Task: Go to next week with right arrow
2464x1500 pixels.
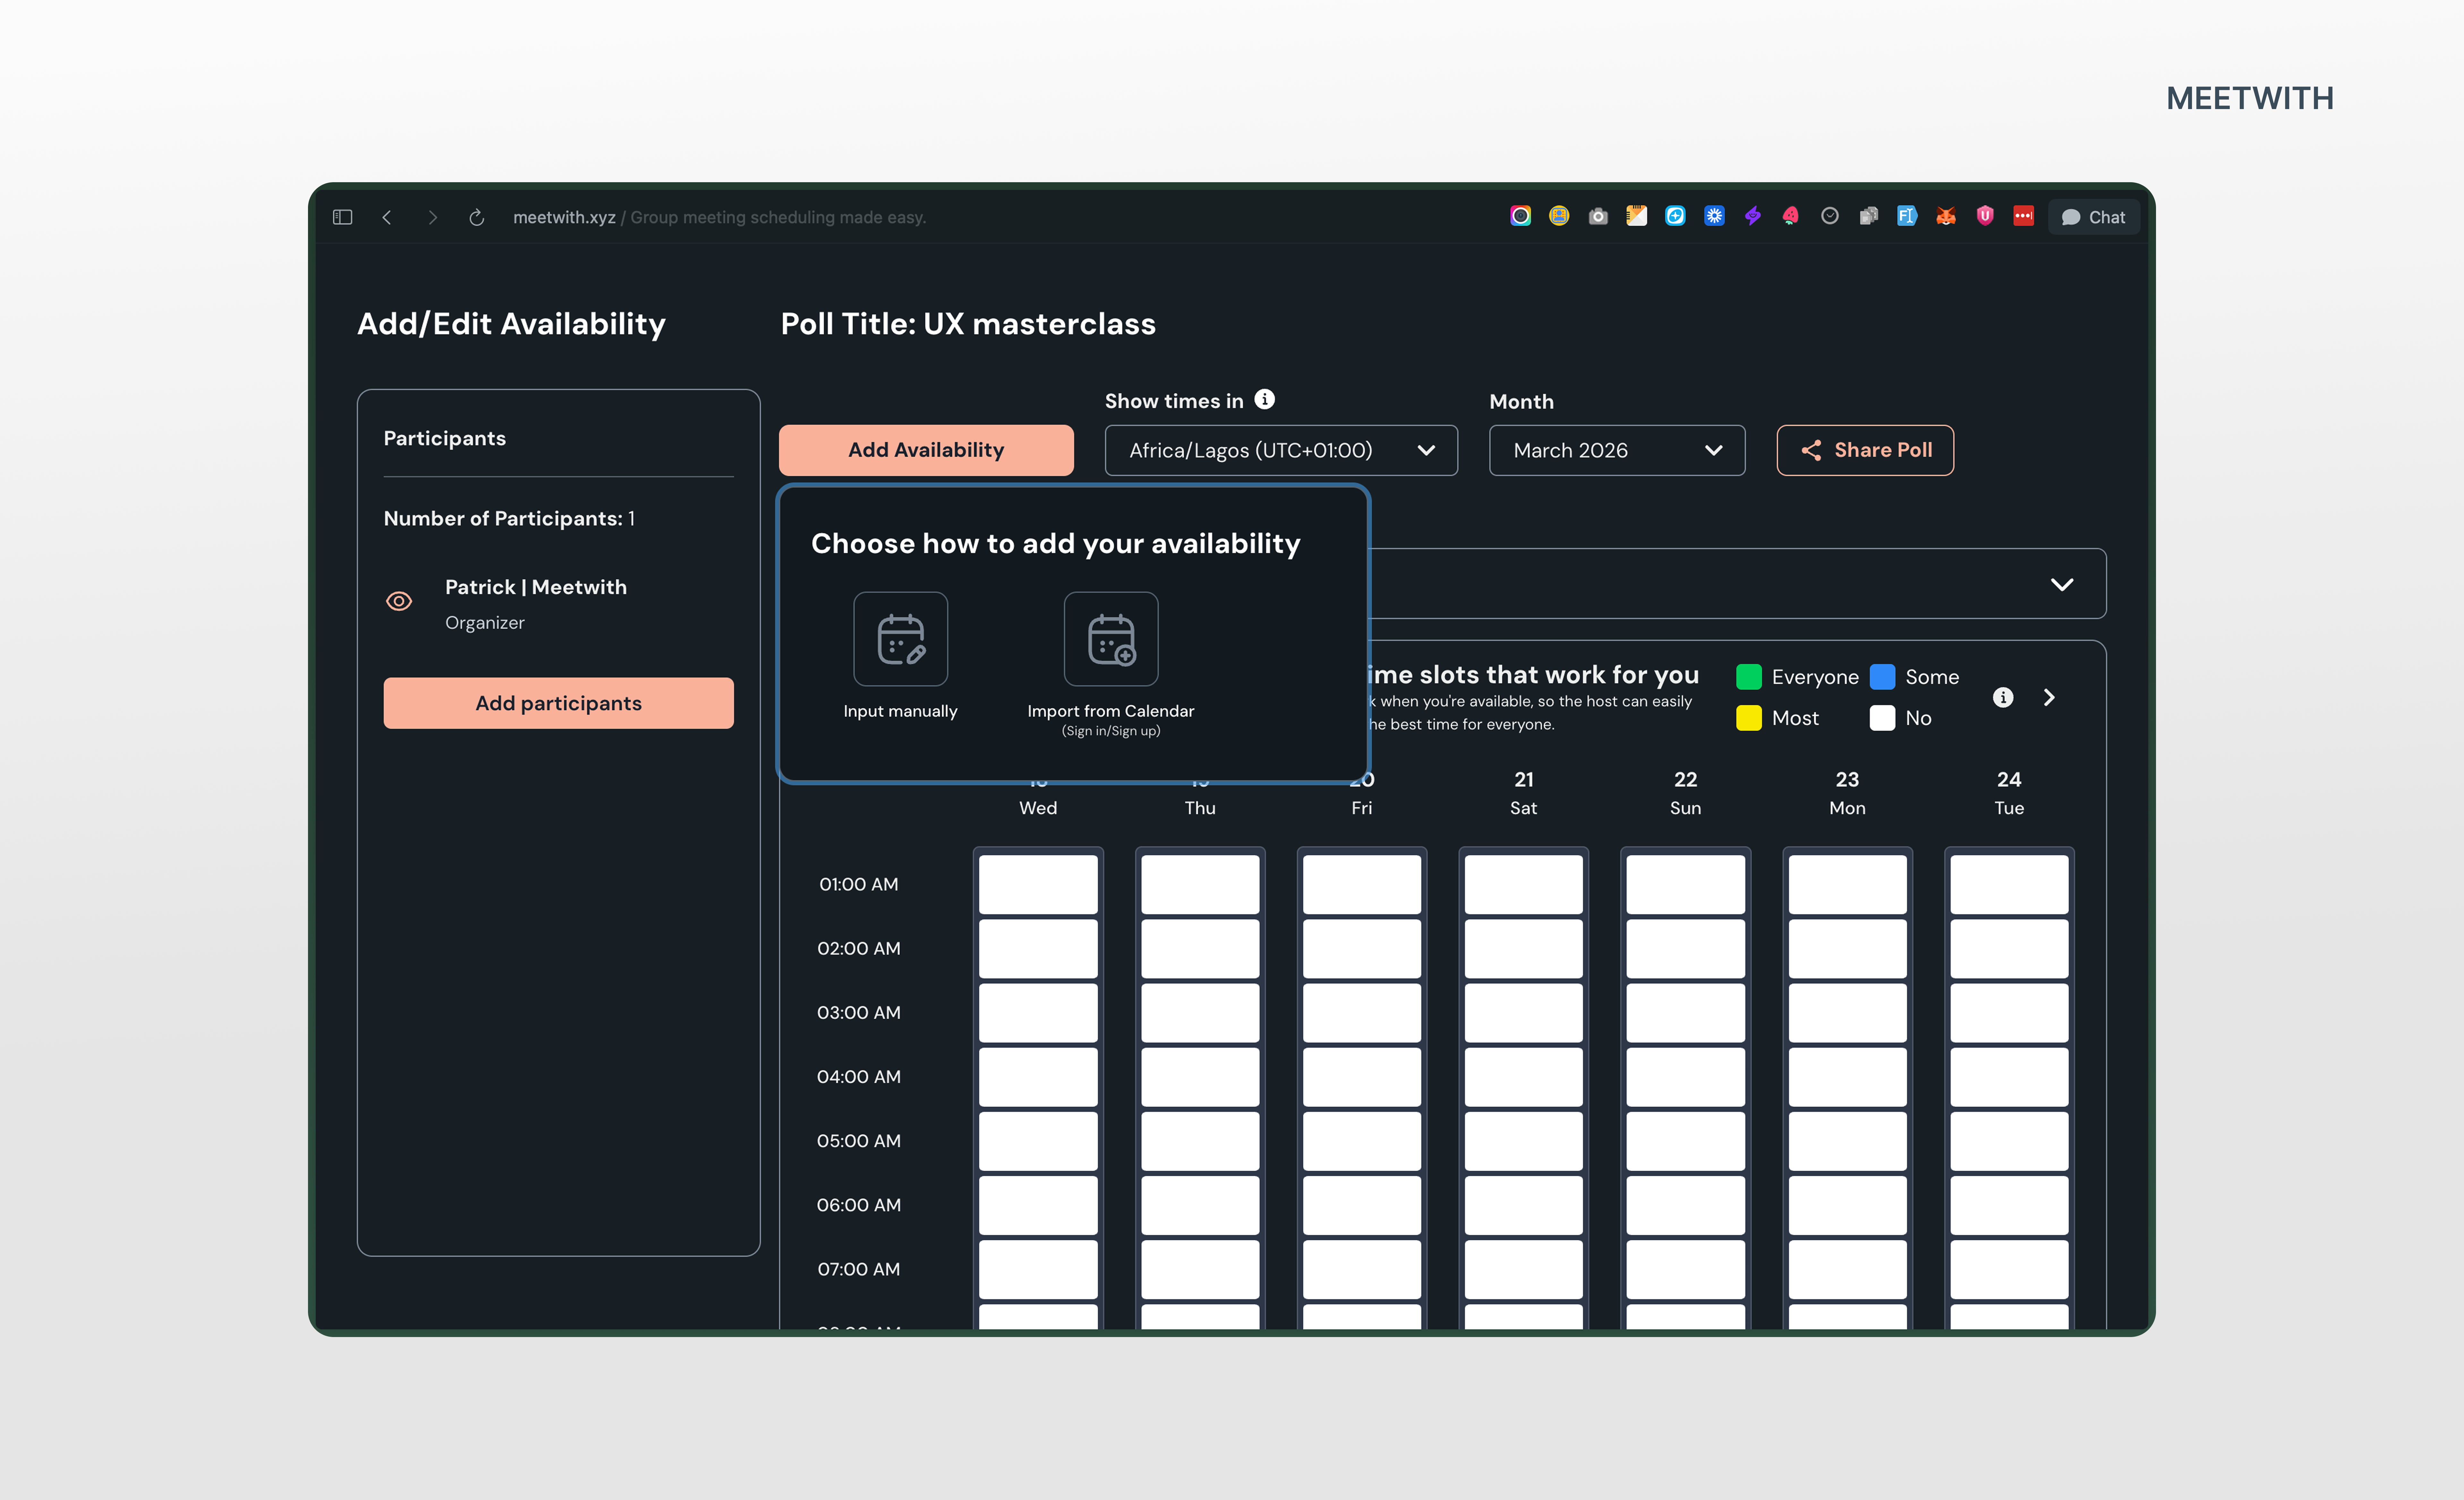Action: click(2049, 697)
